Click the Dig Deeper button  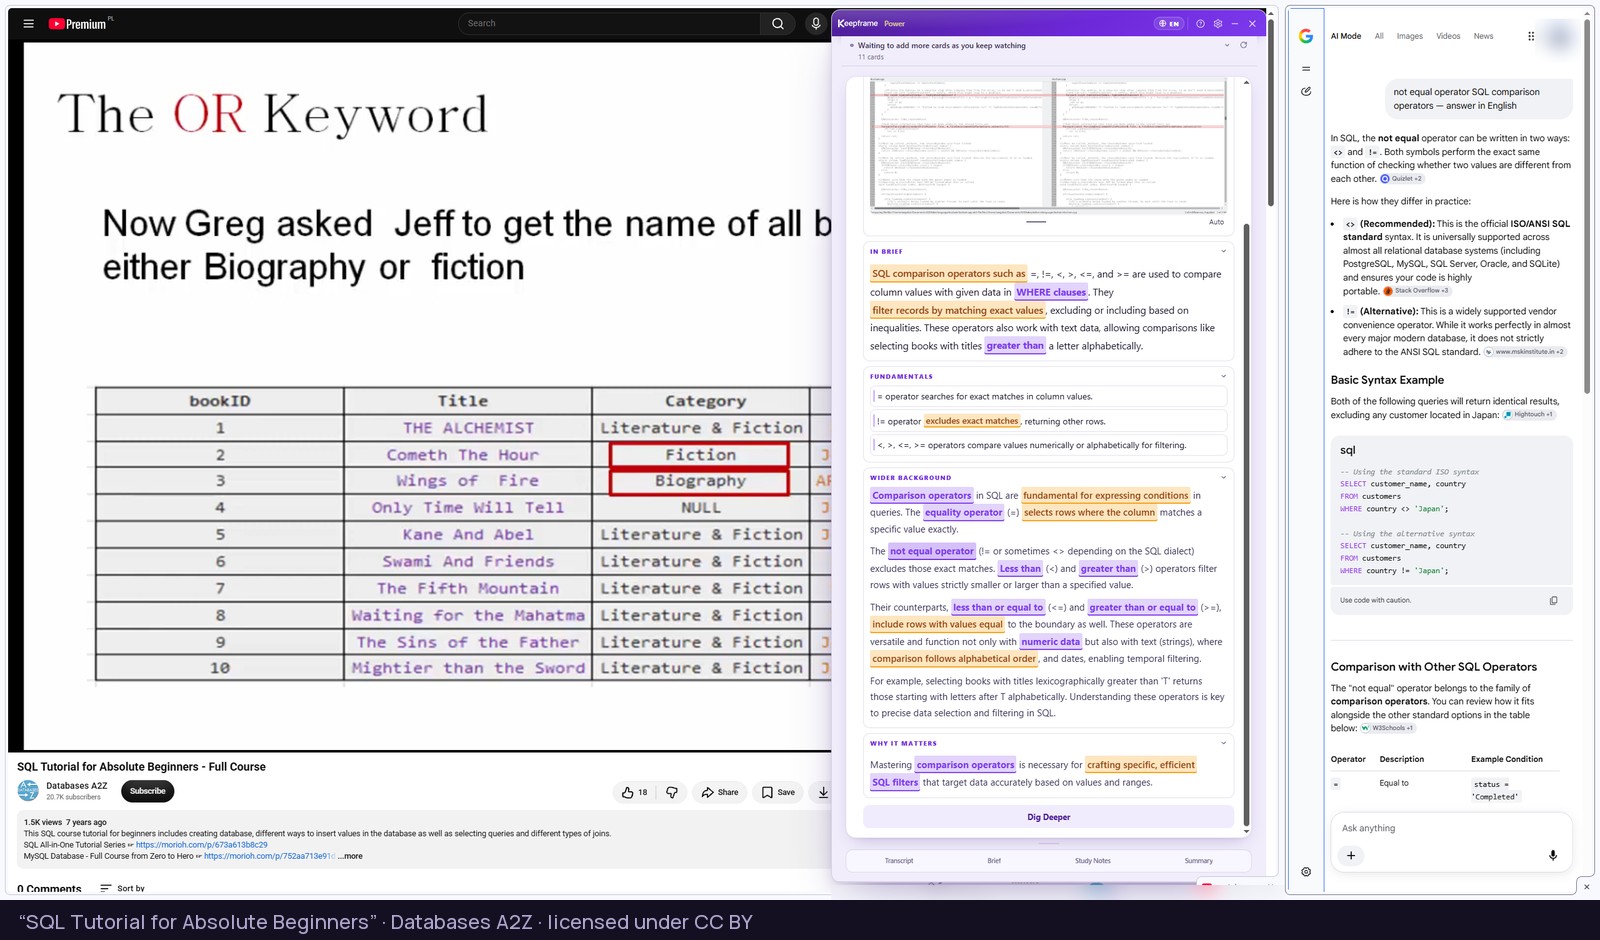[x=1048, y=817]
